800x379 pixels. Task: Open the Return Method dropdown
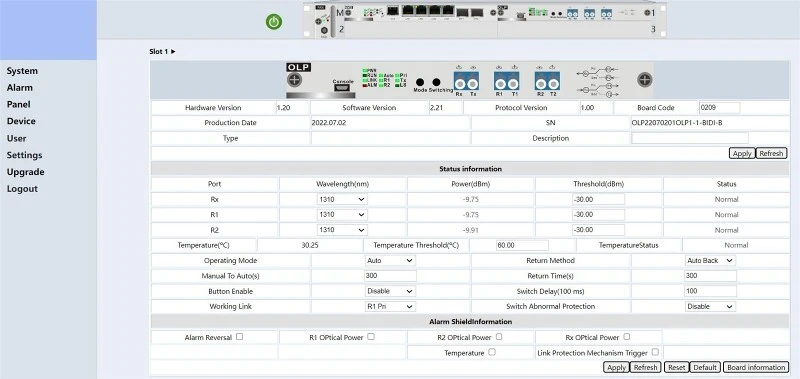(x=710, y=261)
